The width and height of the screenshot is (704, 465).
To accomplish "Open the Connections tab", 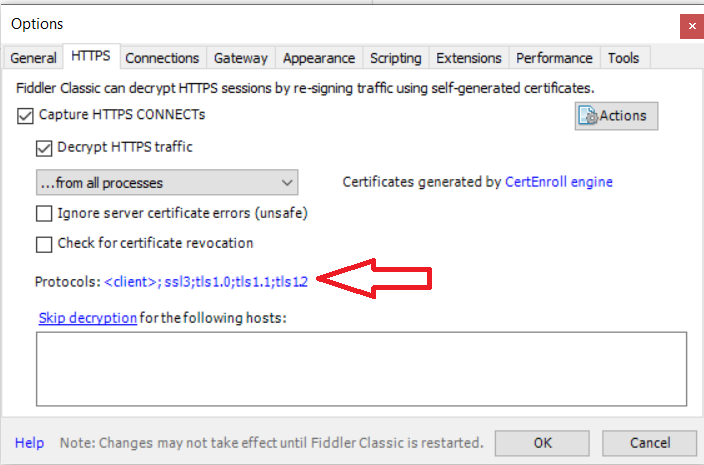I will tap(162, 58).
